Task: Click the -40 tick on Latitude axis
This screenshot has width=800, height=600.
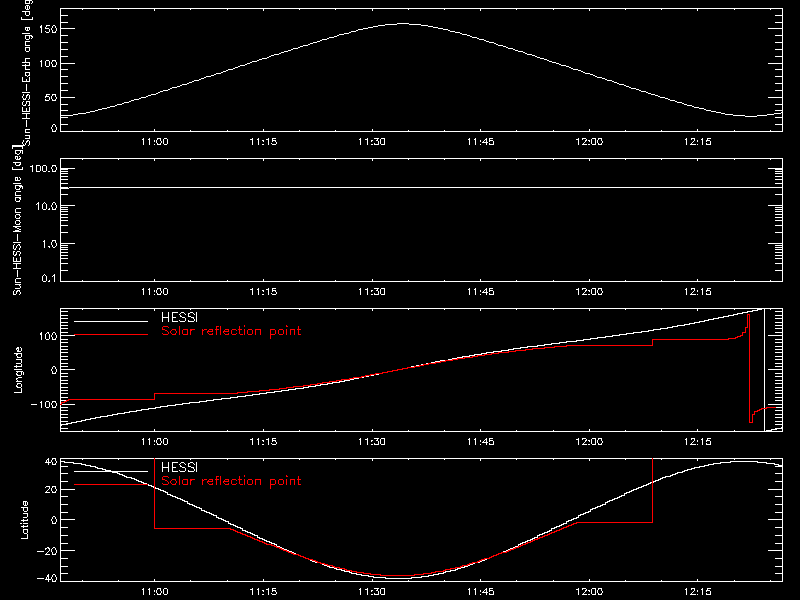Action: coord(47,578)
